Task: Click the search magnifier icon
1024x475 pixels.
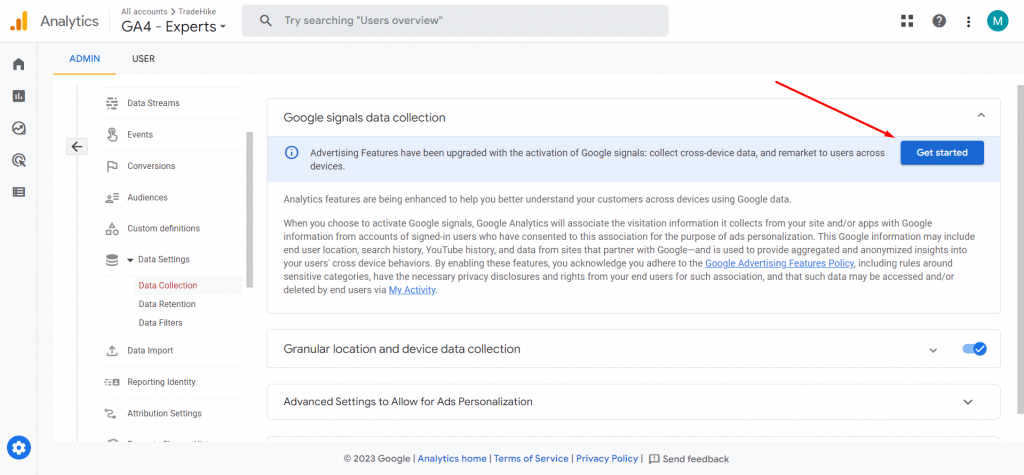Action: tap(265, 21)
